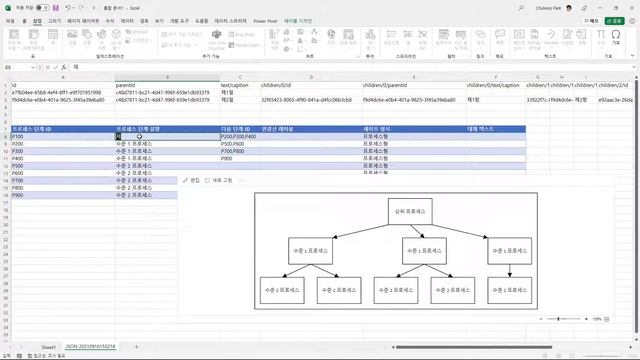Open Recommended Charts

point(274,40)
